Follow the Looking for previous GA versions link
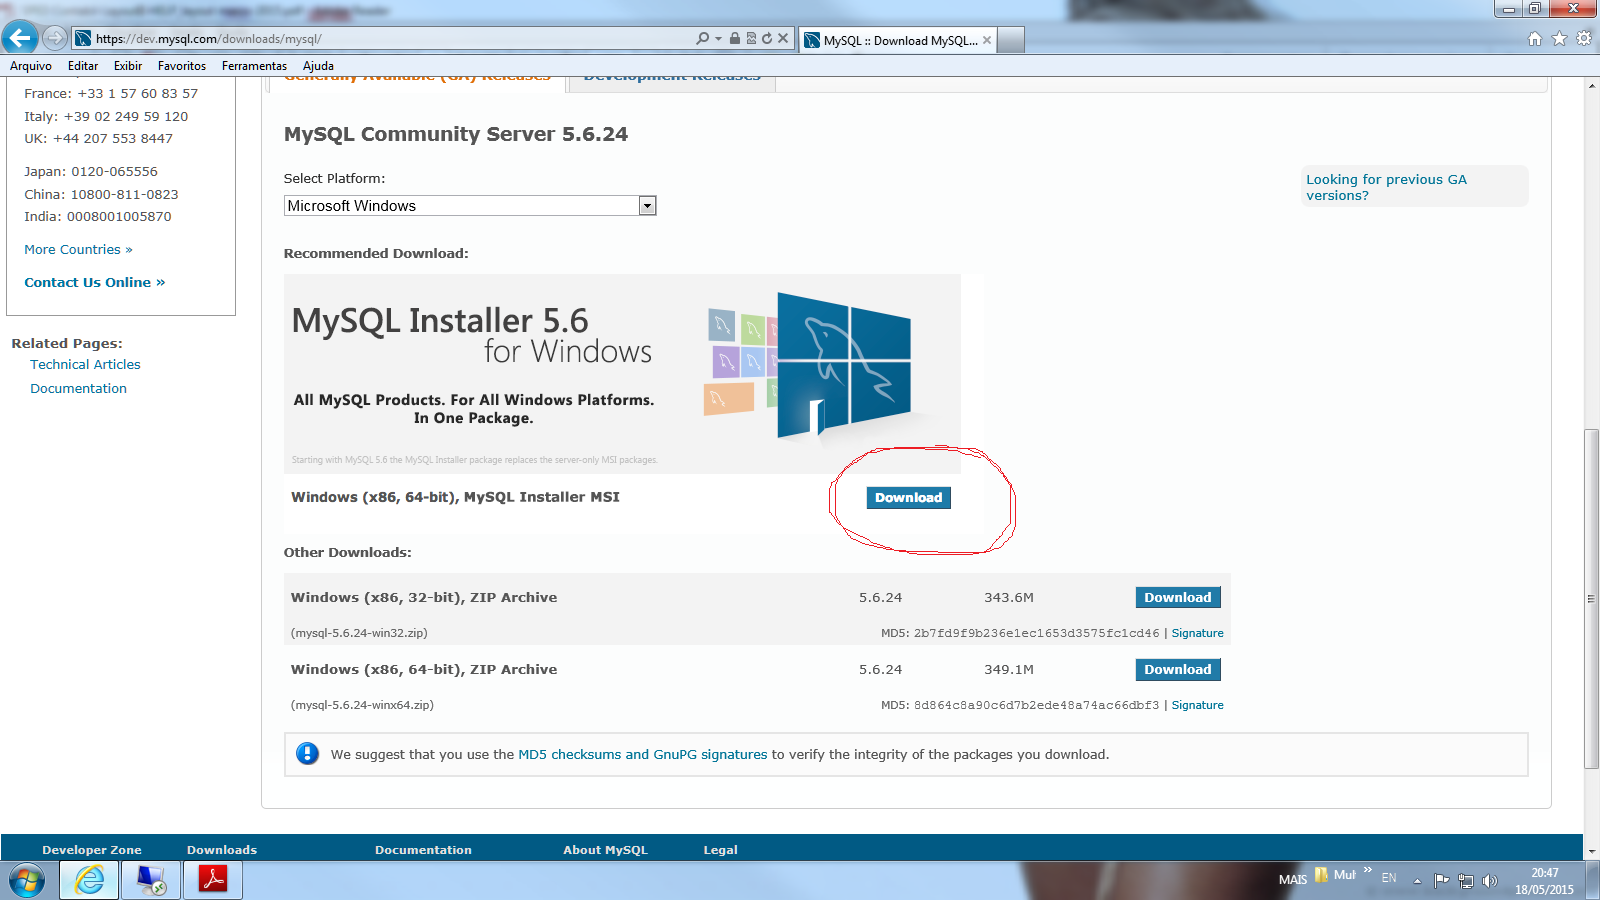 coord(1386,187)
